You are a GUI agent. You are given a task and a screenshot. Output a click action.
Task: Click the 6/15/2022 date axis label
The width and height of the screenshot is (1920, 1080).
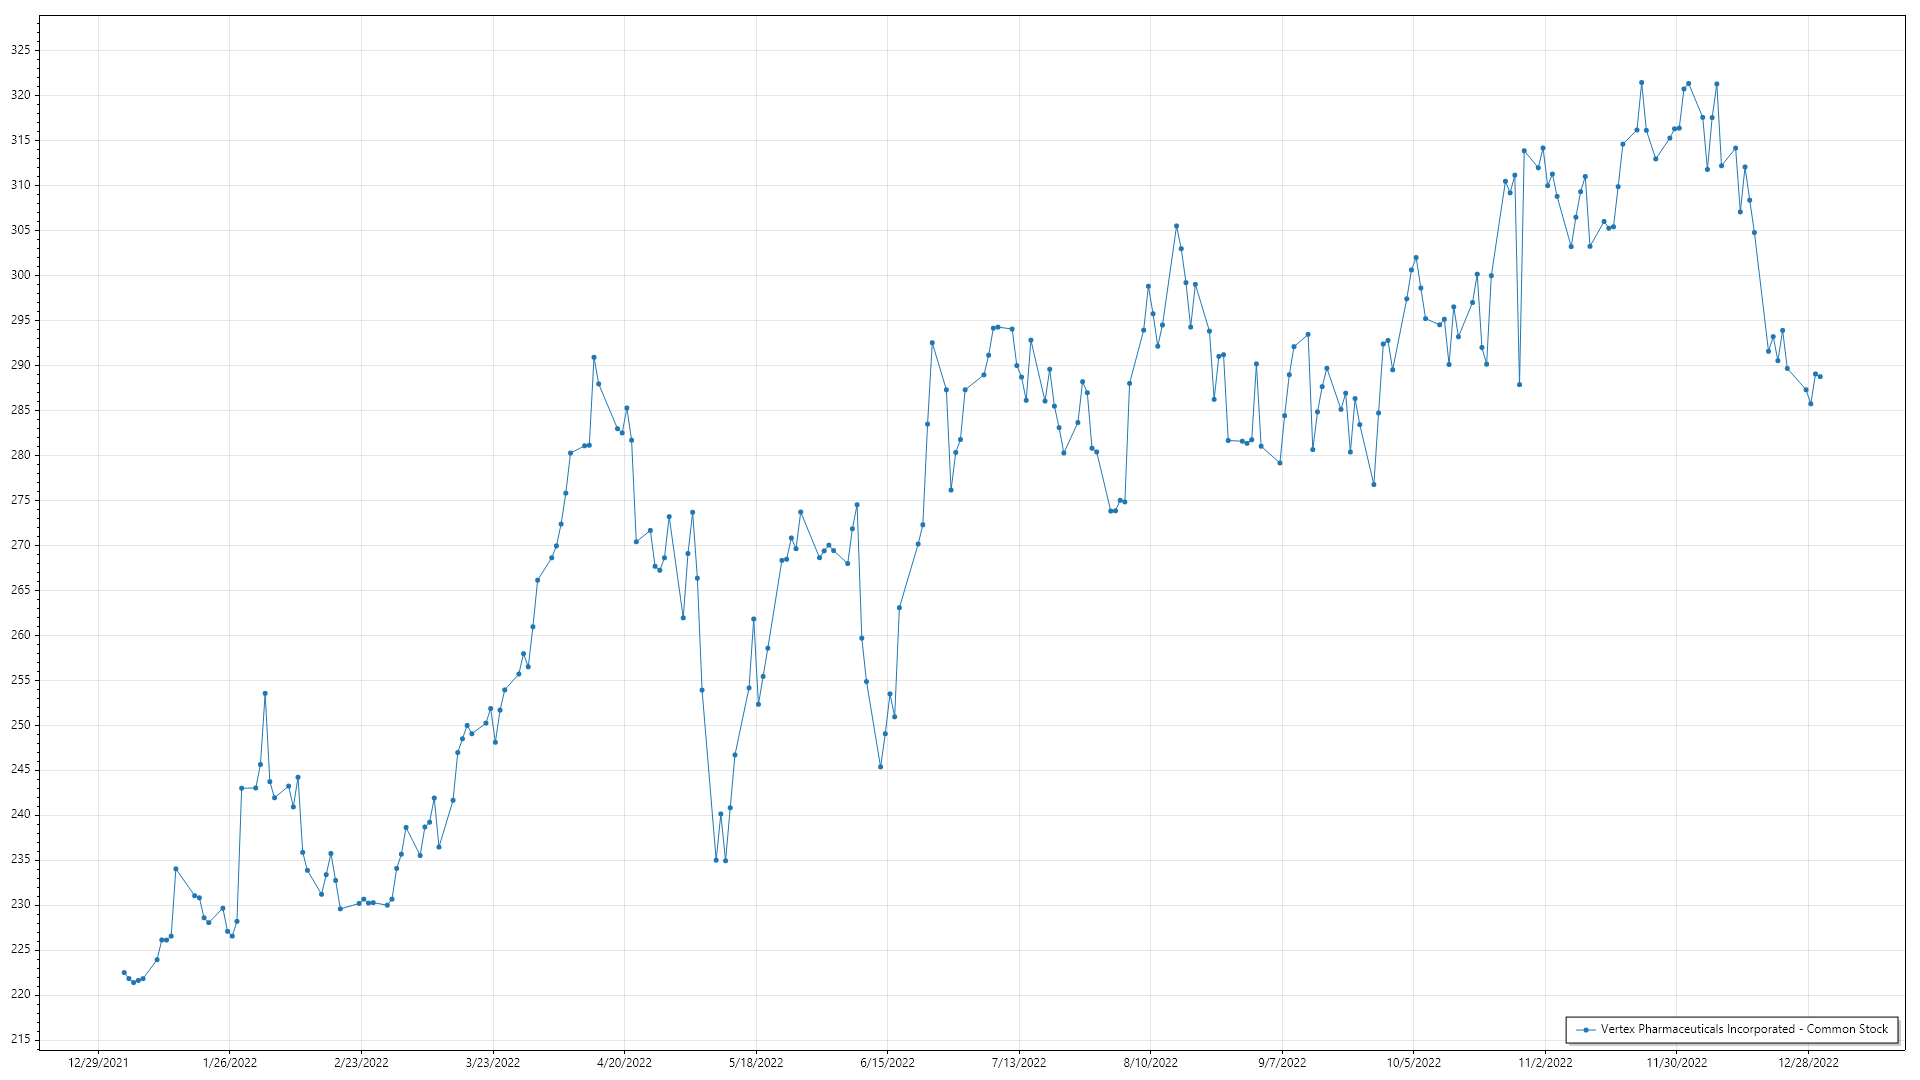pos(887,1062)
